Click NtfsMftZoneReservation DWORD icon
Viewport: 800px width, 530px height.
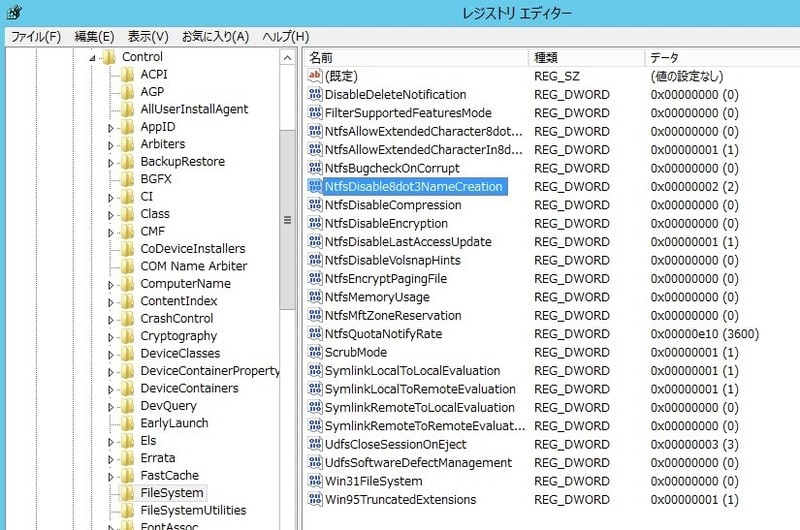[x=315, y=315]
